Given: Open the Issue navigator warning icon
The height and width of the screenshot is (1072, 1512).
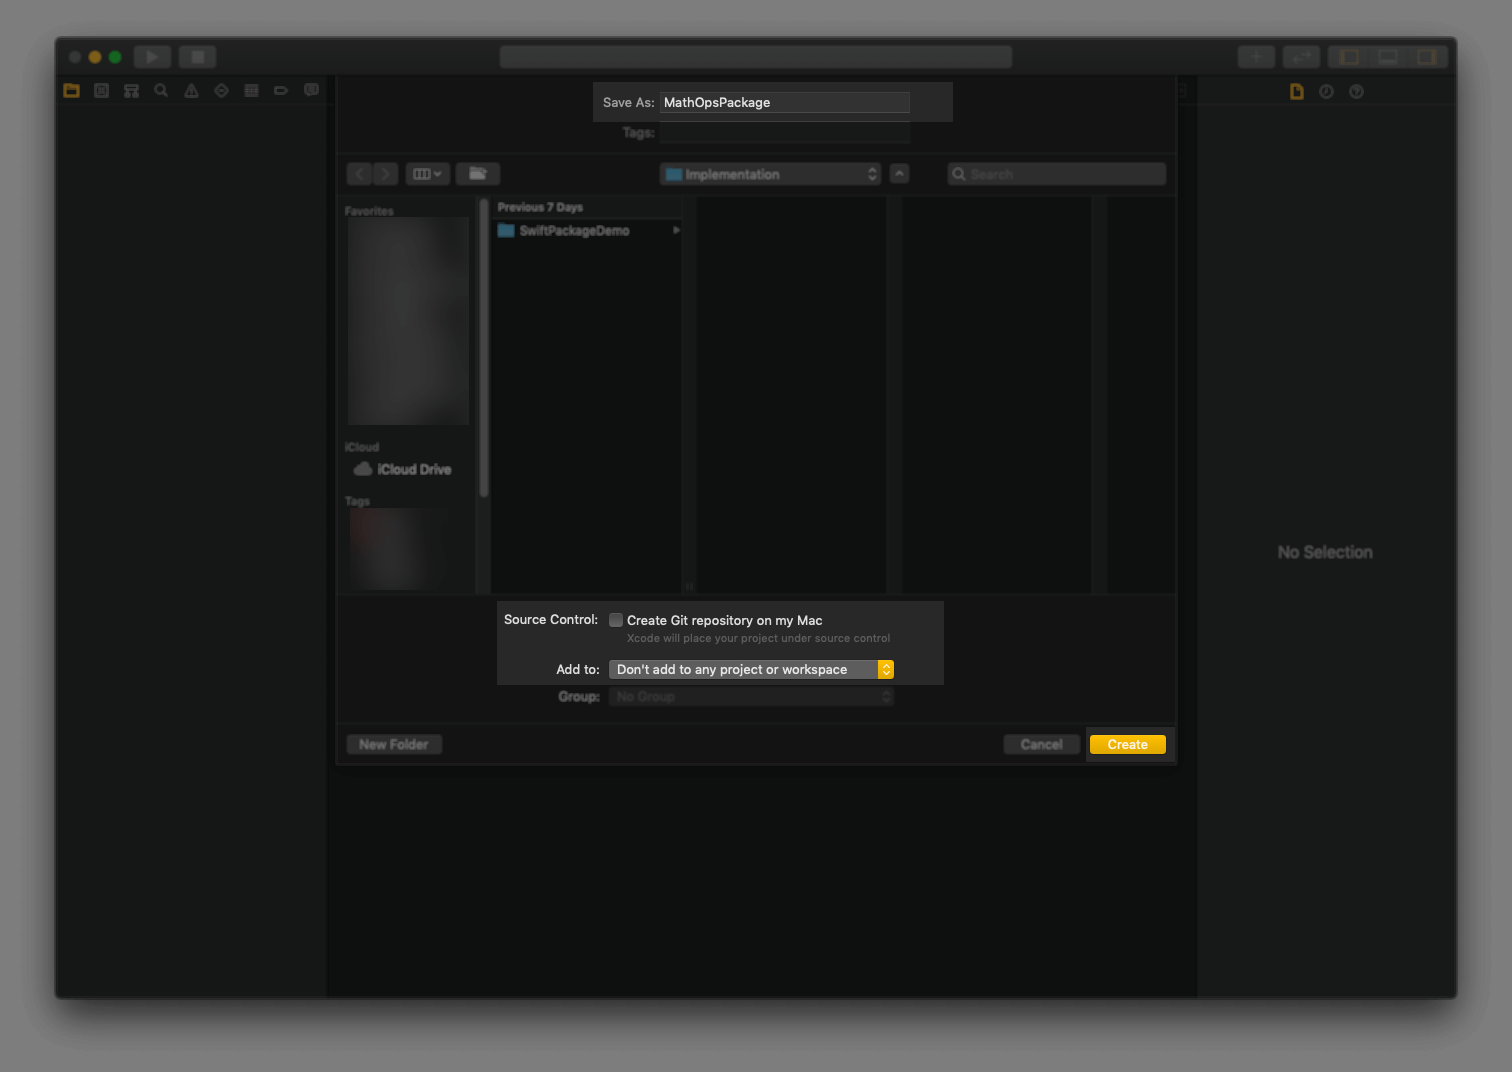Looking at the screenshot, I should 191,91.
